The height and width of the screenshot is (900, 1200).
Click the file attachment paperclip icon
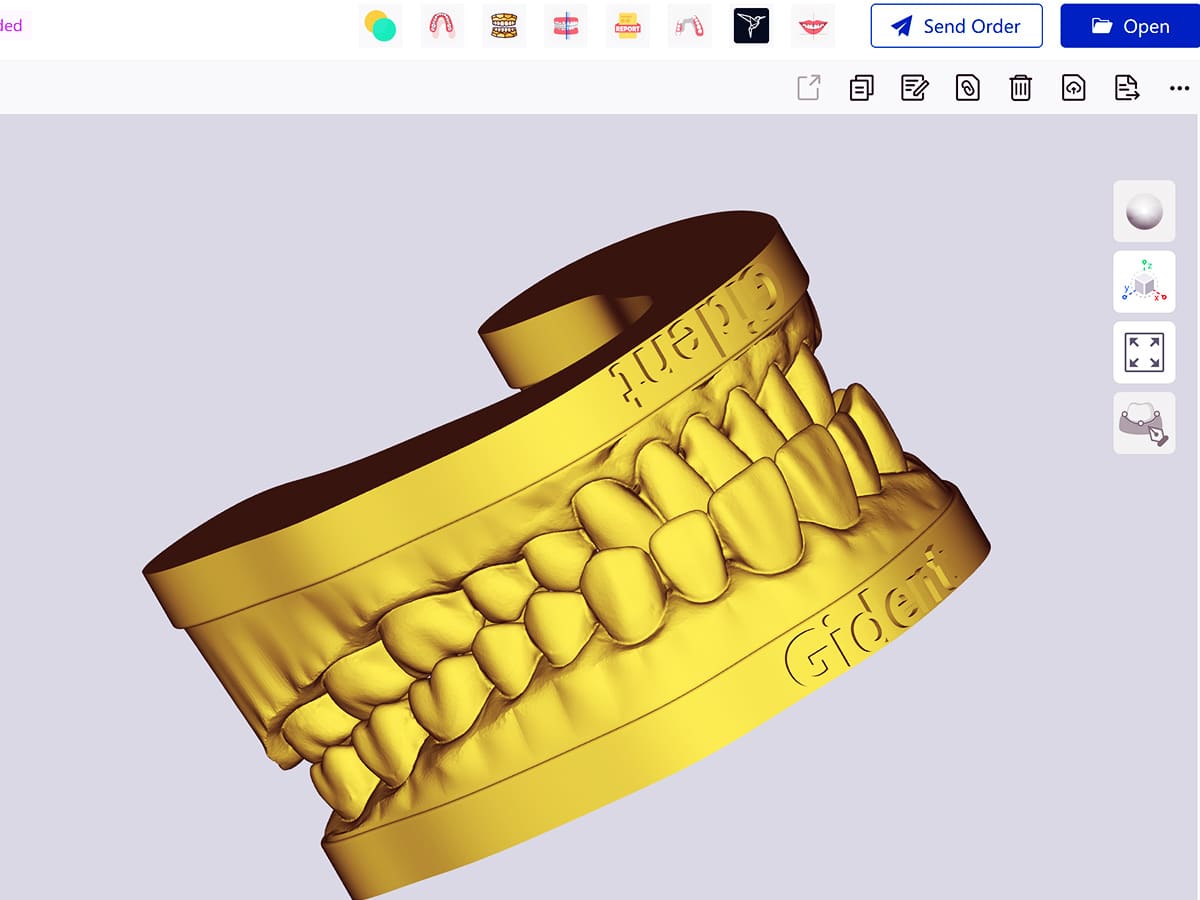967,88
